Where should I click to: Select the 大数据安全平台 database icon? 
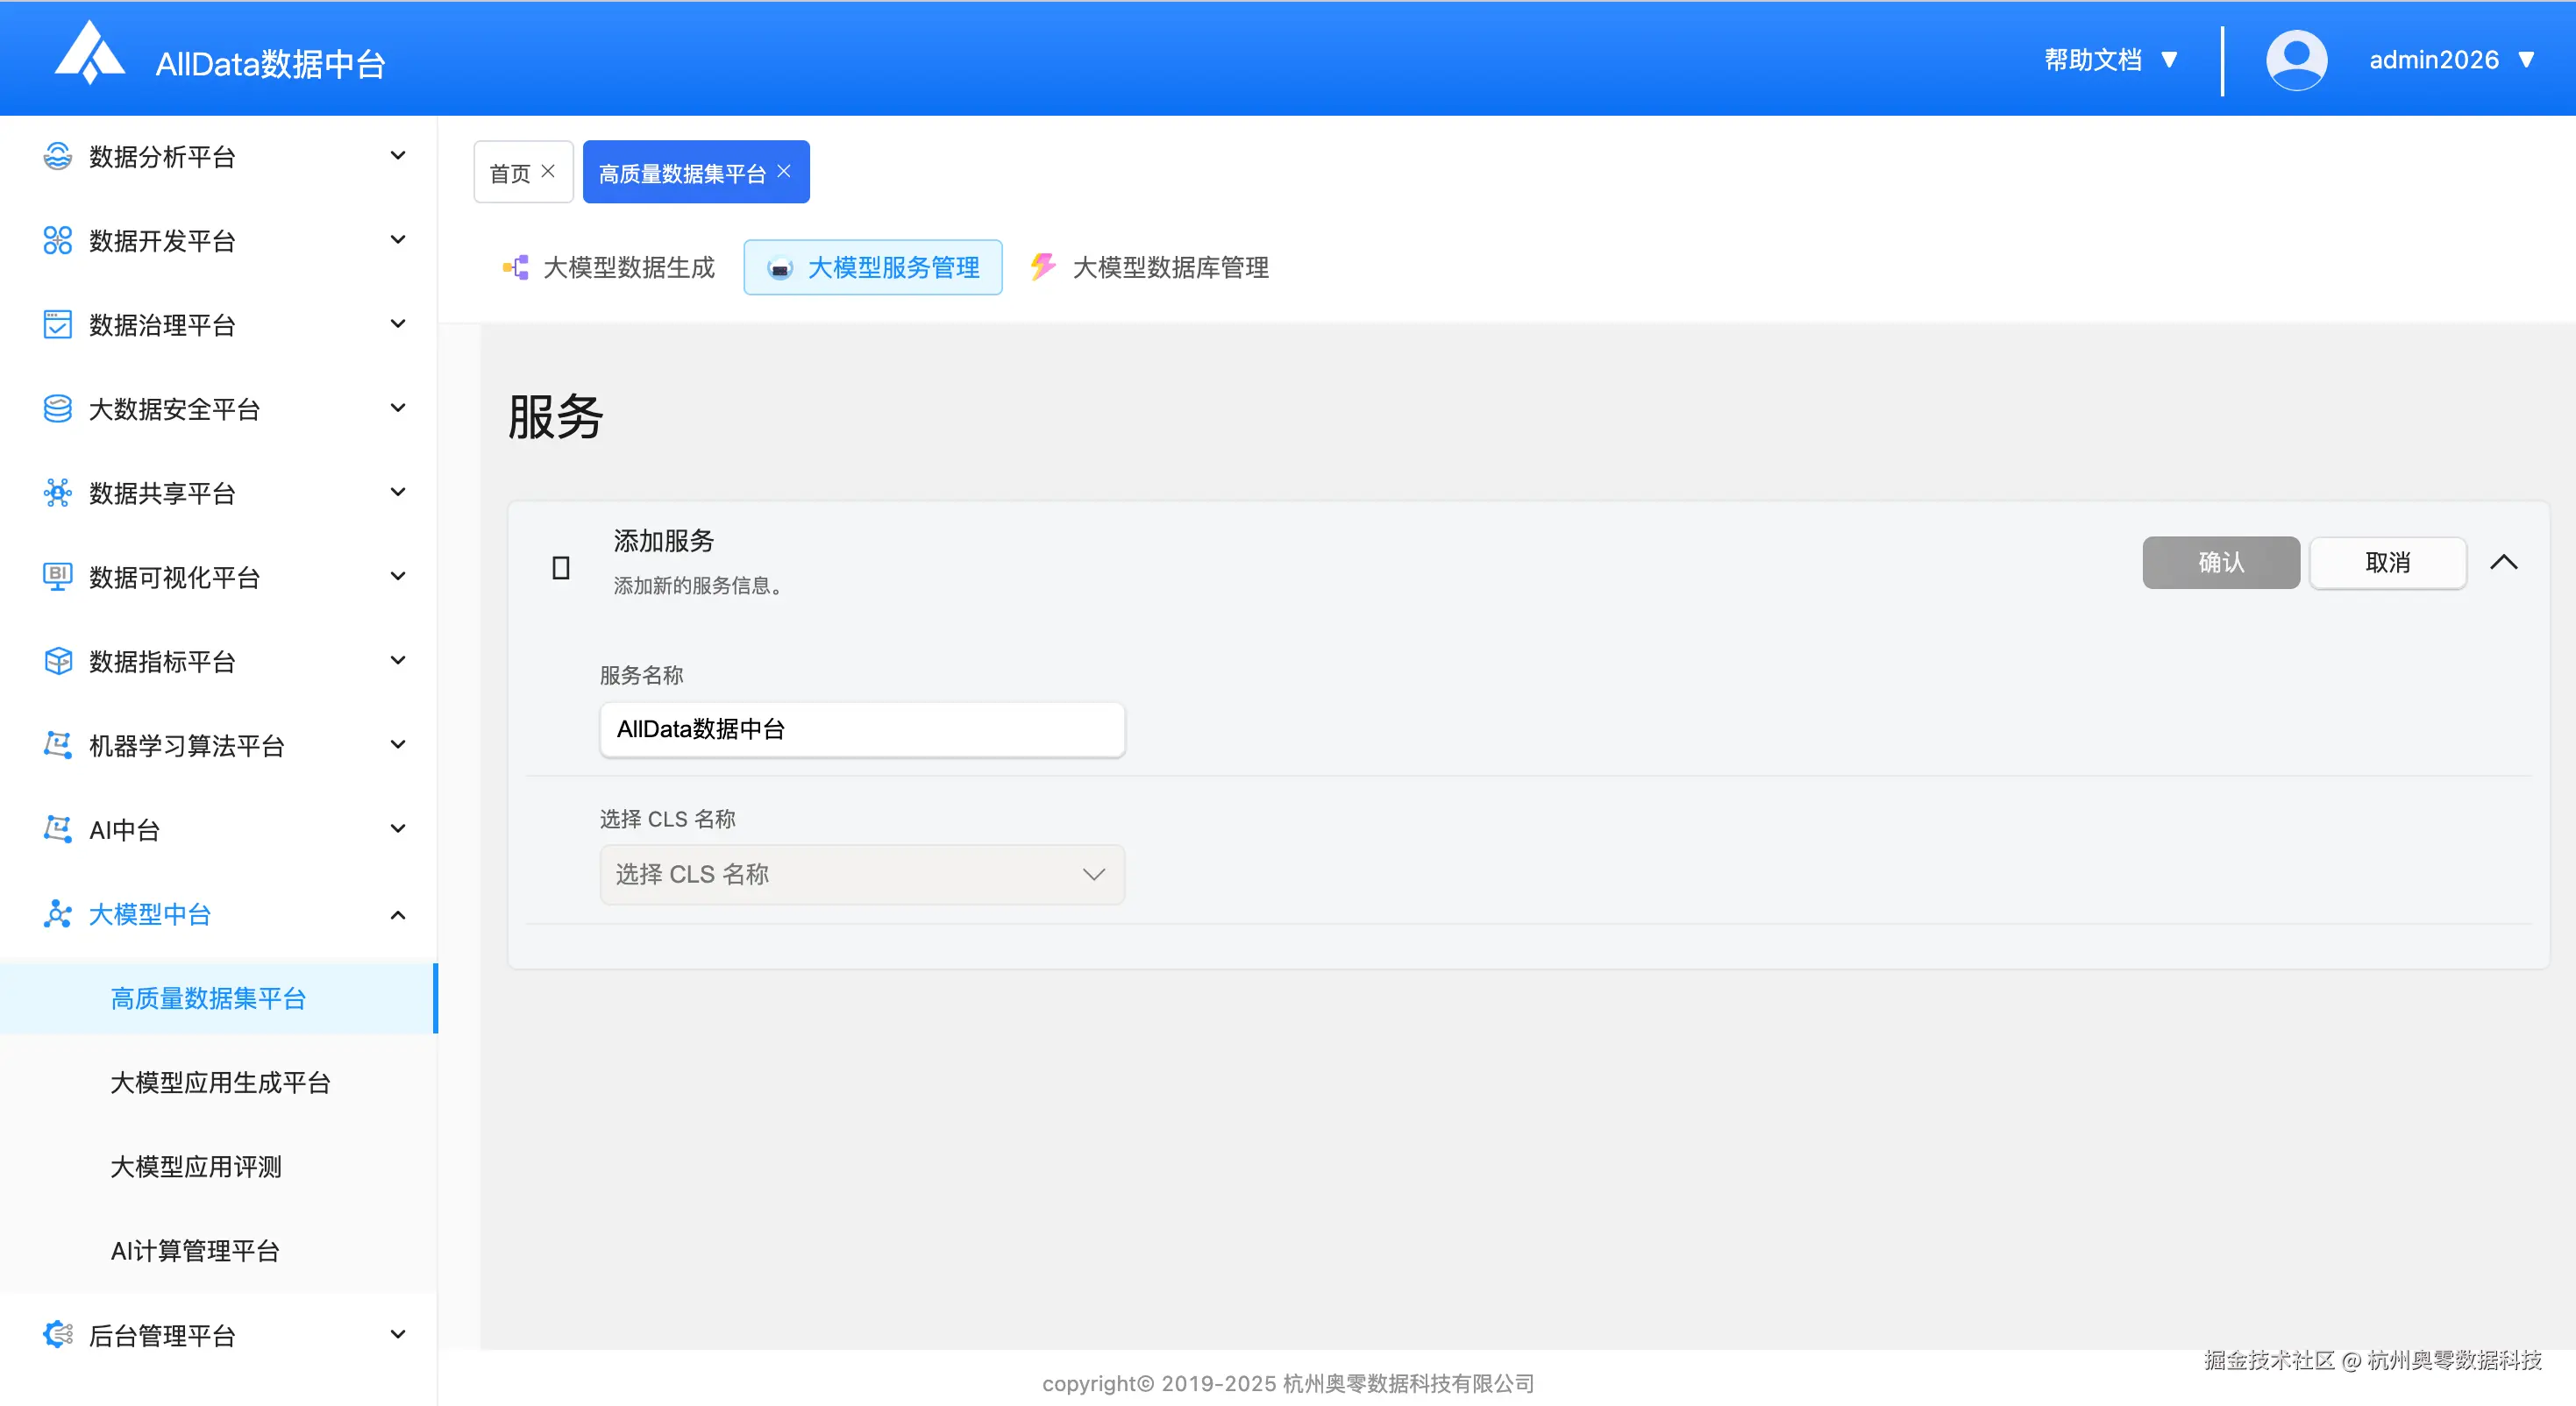coord(57,408)
